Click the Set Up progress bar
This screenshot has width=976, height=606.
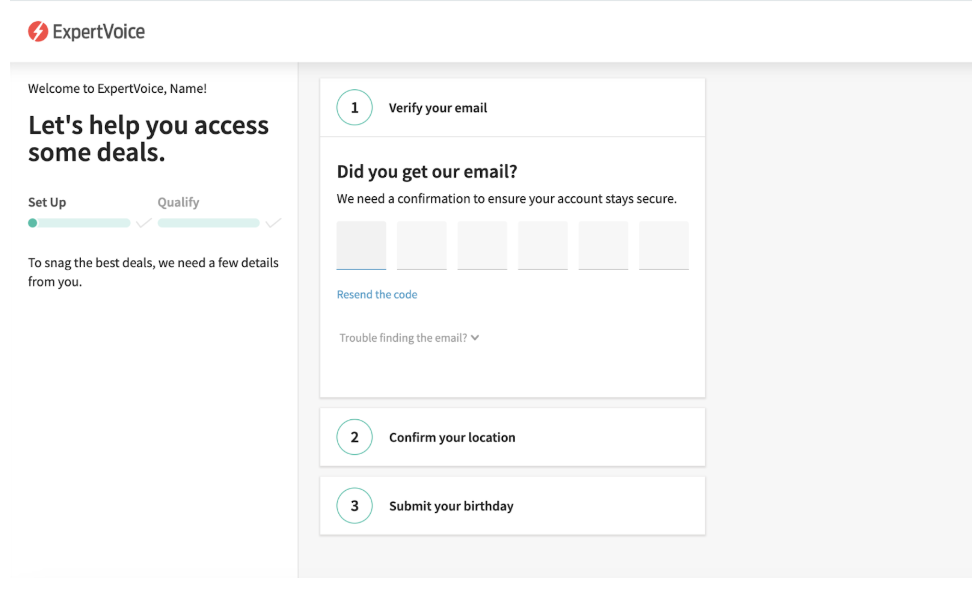click(79, 223)
